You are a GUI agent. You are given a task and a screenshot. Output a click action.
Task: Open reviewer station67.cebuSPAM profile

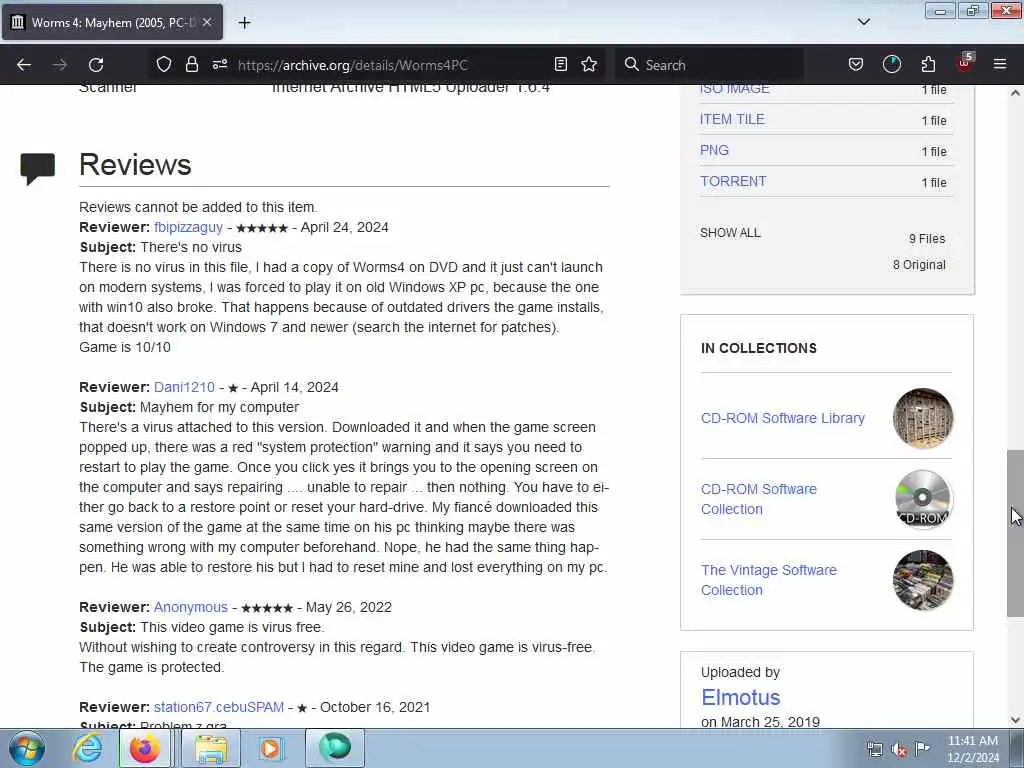pos(219,707)
